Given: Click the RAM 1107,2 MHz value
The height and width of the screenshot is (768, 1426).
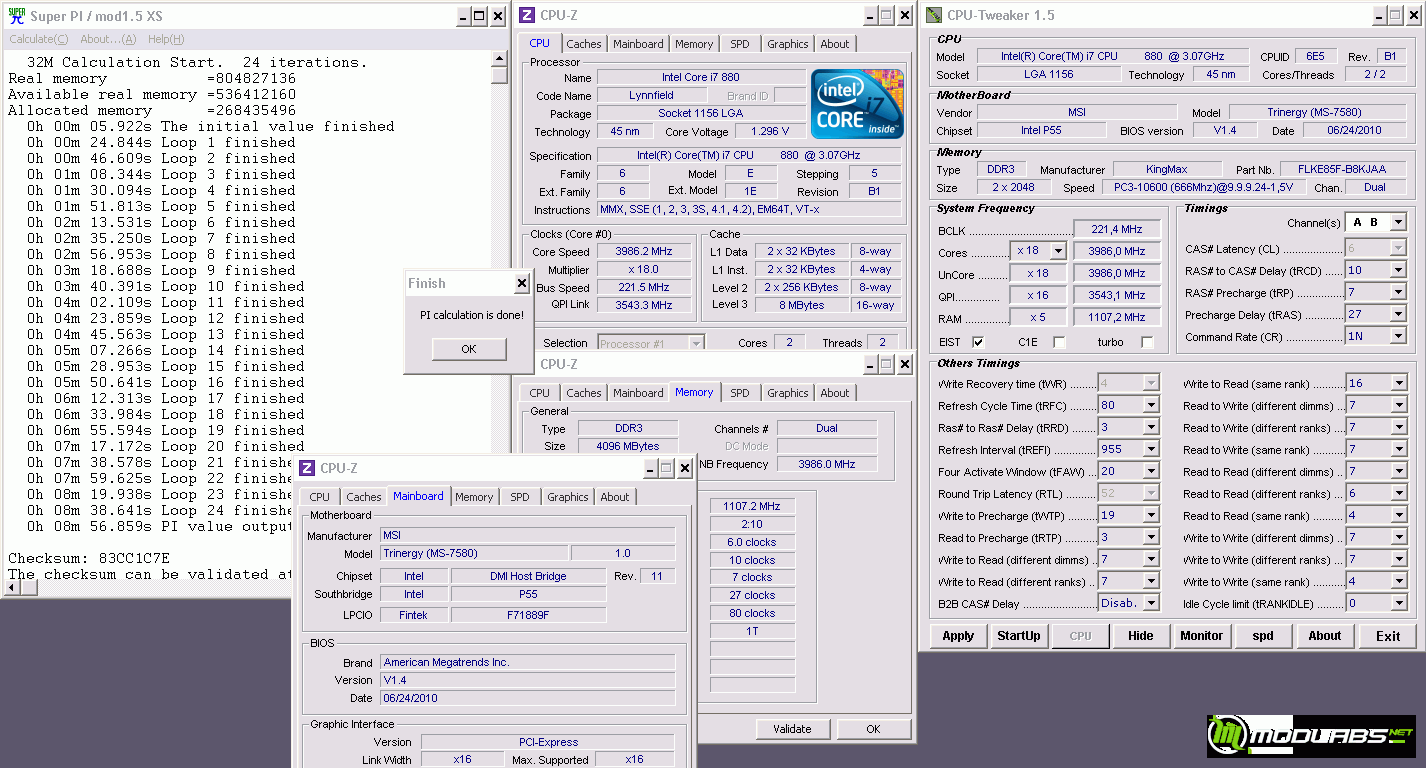Looking at the screenshot, I should point(1117,317).
